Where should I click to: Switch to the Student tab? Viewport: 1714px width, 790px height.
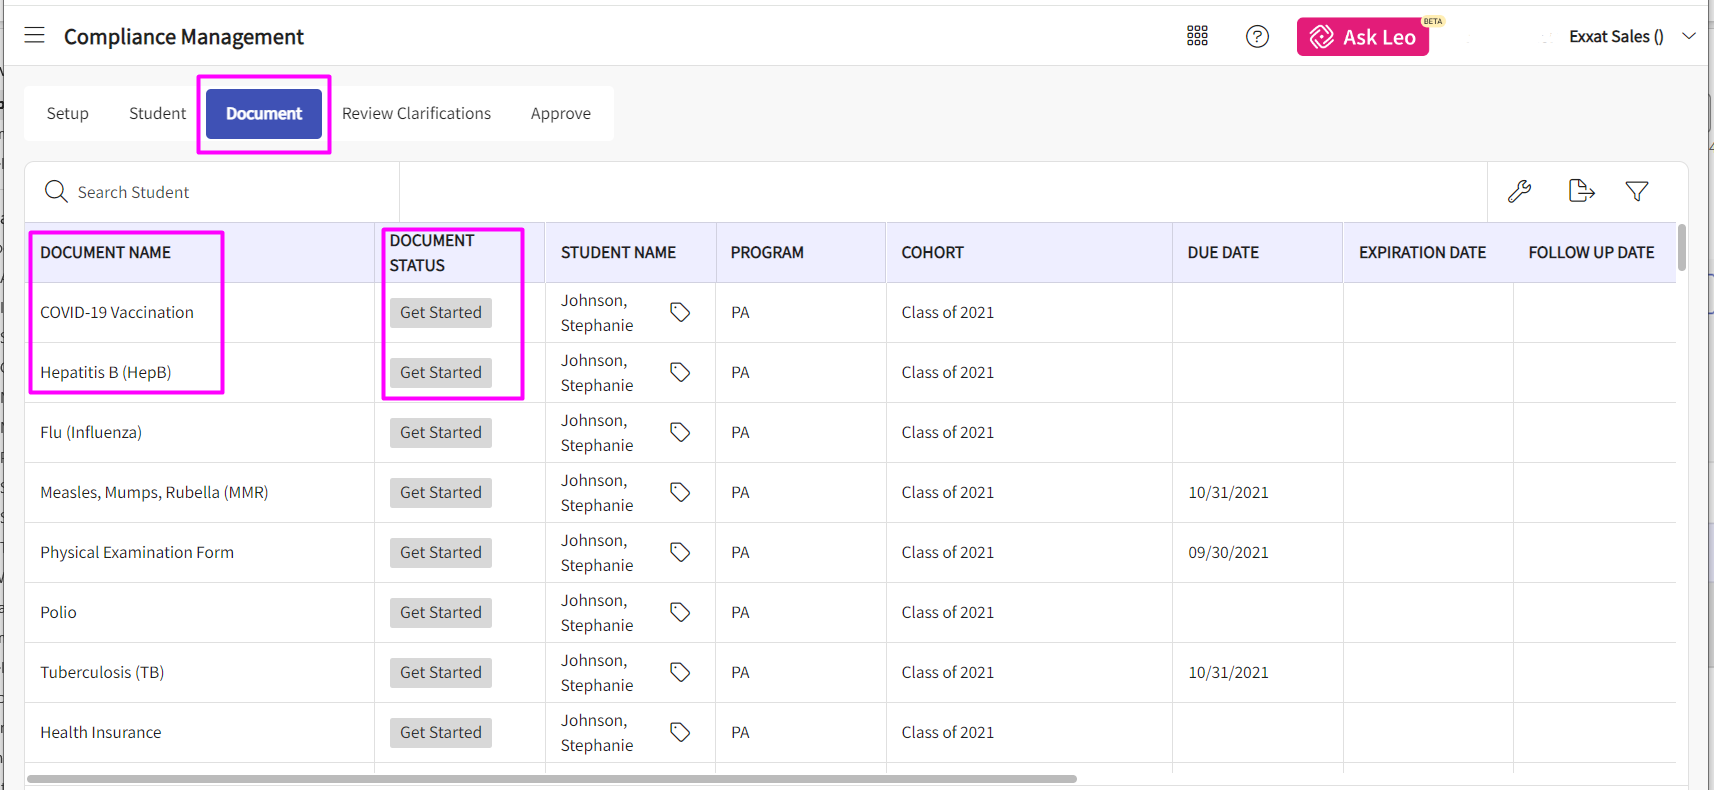coord(157,114)
